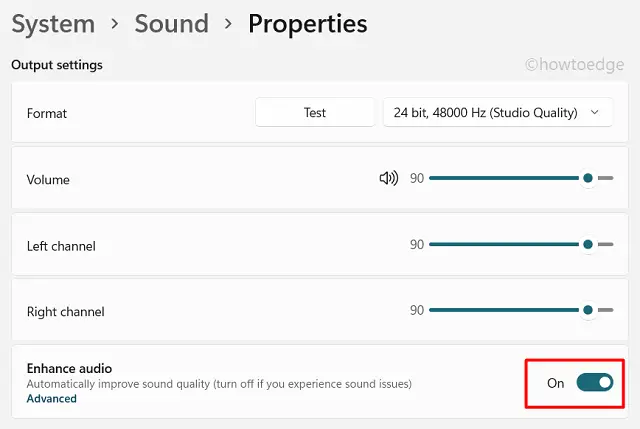640x429 pixels.
Task: Click the gray end of the Volume track
Action: click(606, 178)
